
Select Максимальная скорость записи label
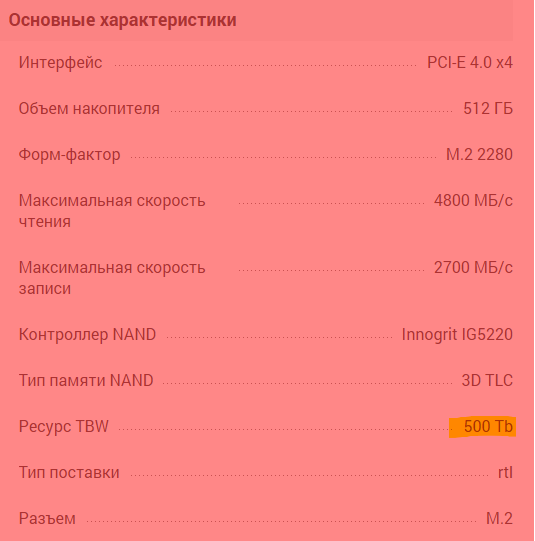[x=112, y=278]
